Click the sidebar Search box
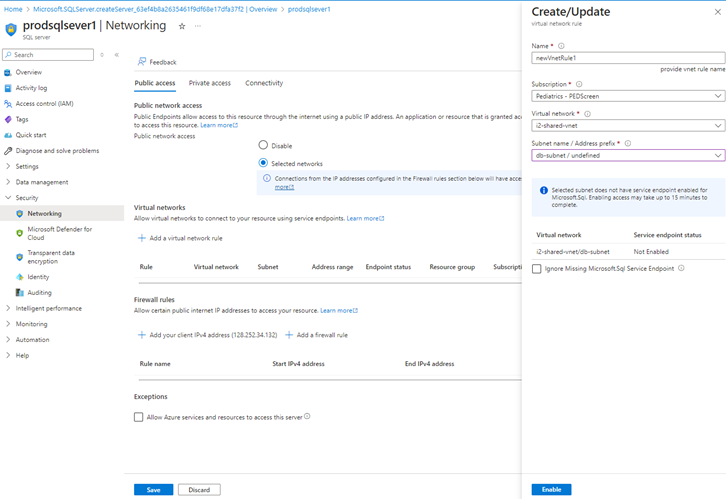726x499 pixels. click(48, 55)
